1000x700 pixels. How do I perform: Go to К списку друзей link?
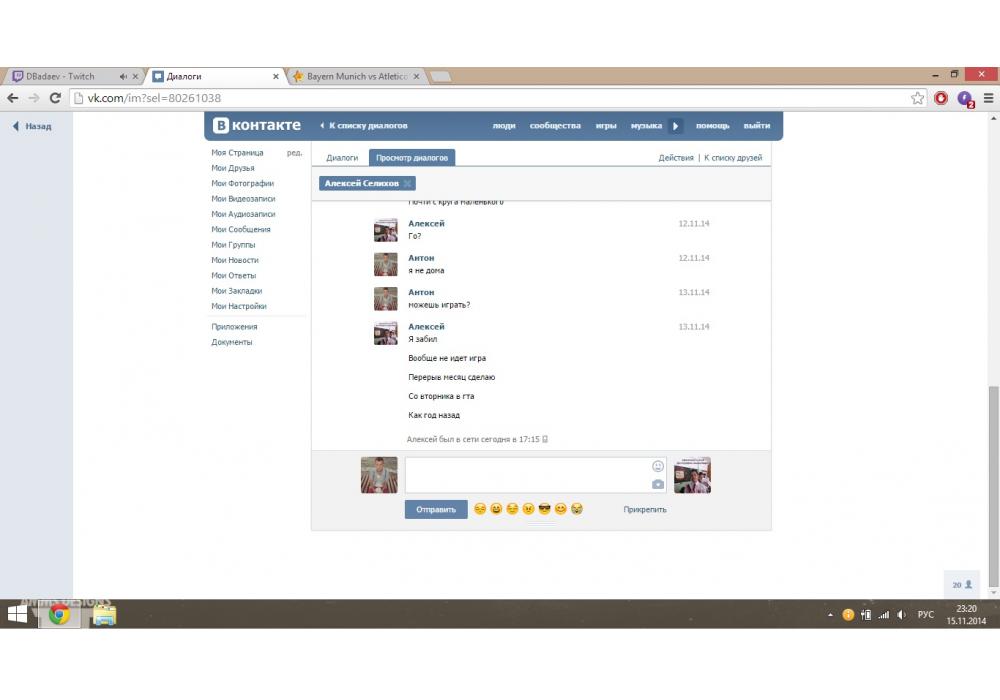(x=733, y=157)
